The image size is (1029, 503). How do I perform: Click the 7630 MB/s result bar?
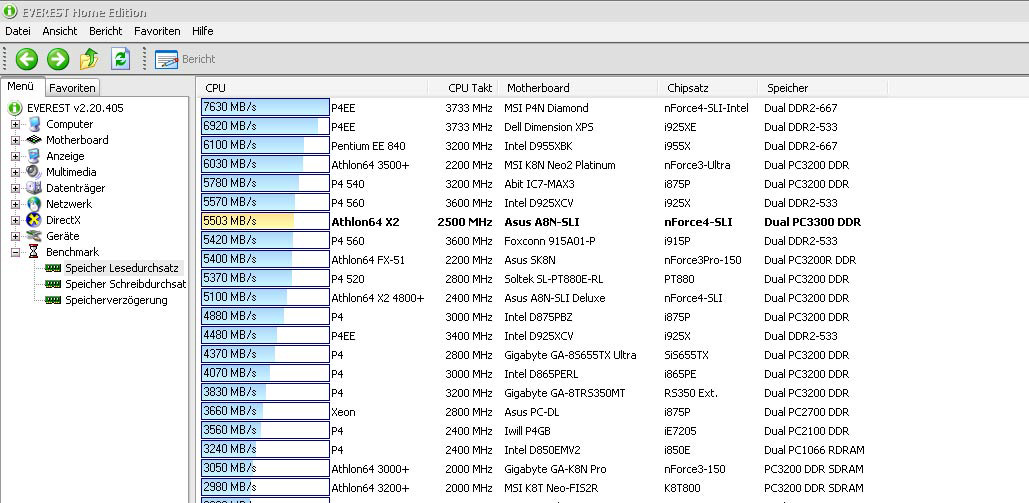click(x=265, y=108)
